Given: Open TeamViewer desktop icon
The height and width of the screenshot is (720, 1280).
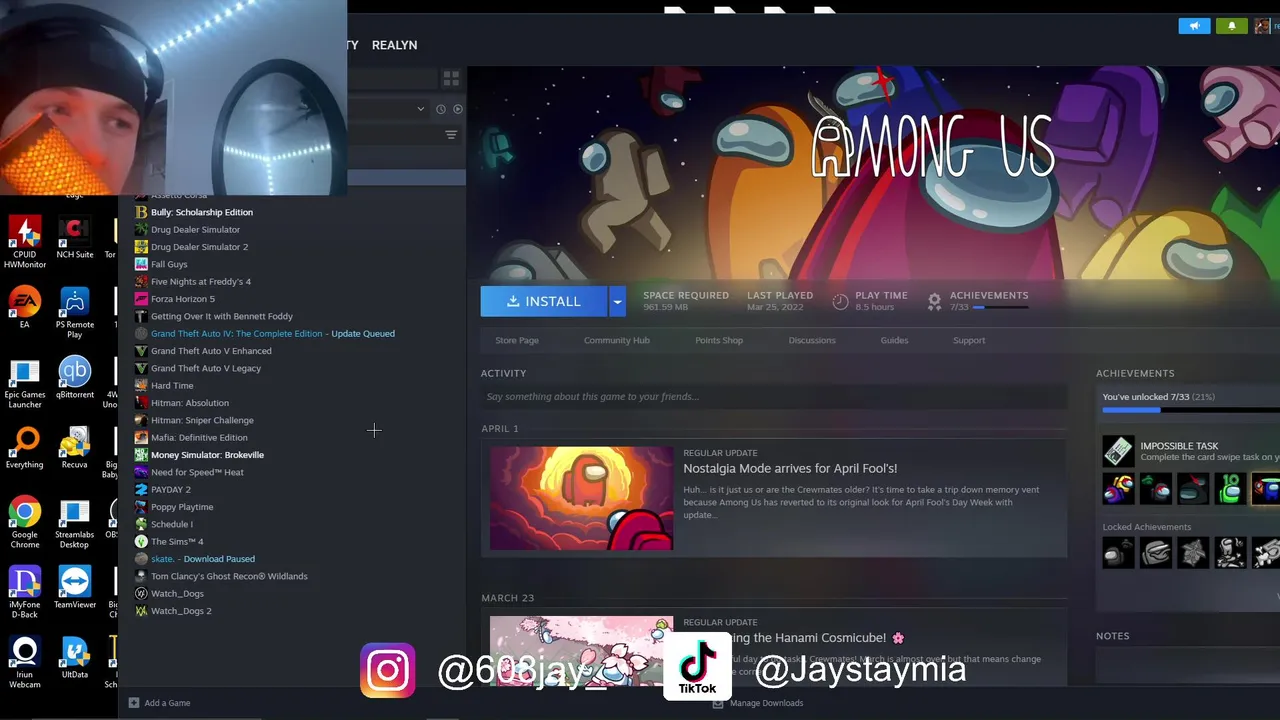Looking at the screenshot, I should pos(74,588).
